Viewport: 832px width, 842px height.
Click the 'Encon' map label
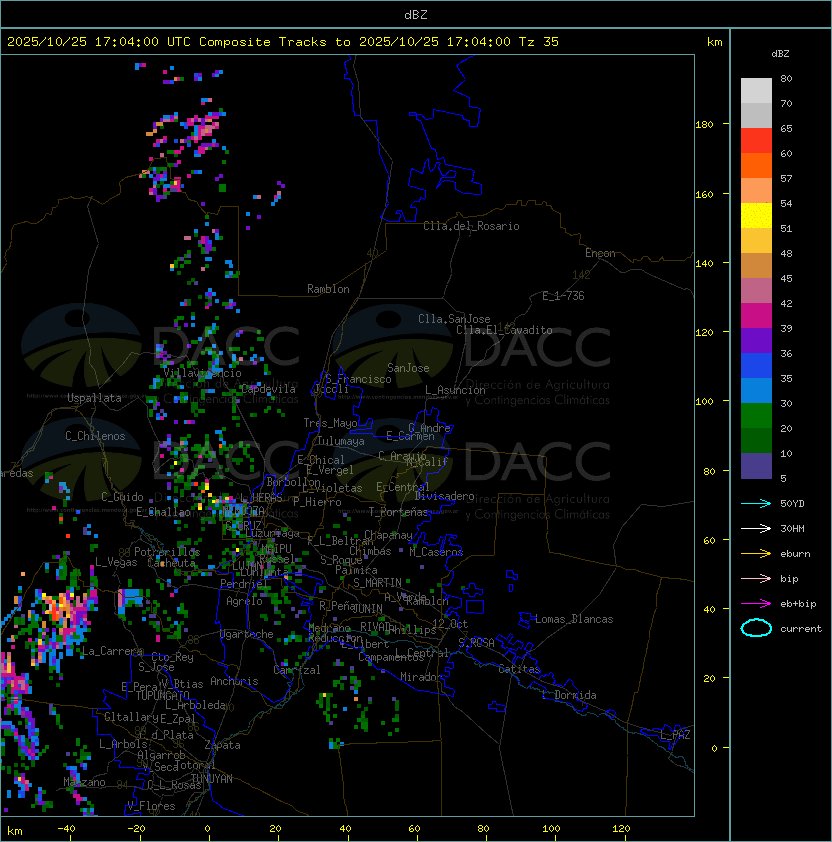tap(600, 253)
